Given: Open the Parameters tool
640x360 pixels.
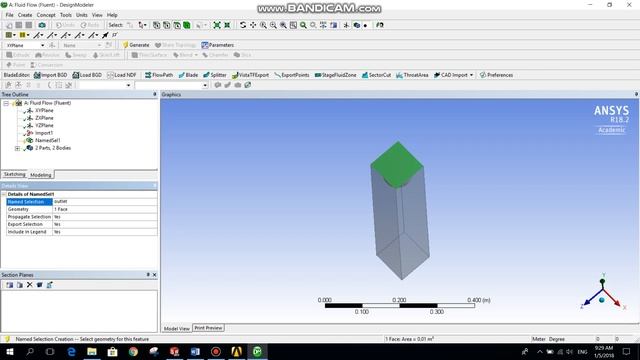Looking at the screenshot, I should point(218,45).
